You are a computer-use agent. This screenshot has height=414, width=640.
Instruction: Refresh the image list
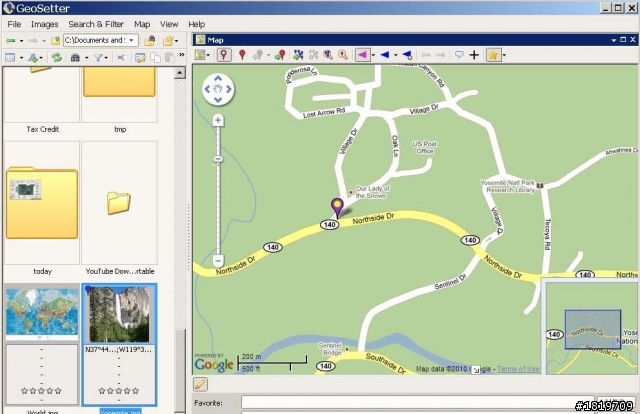[57, 58]
